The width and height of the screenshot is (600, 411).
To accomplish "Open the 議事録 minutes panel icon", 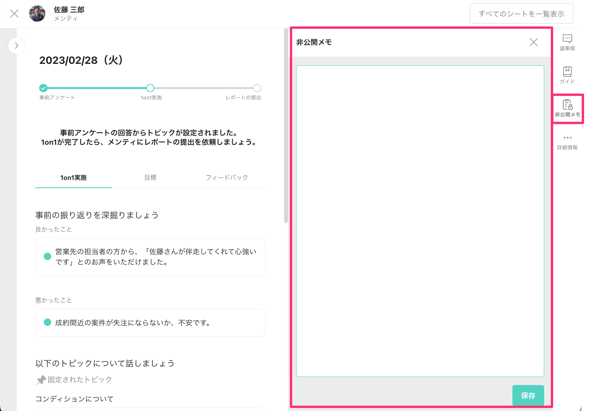I will (567, 41).
